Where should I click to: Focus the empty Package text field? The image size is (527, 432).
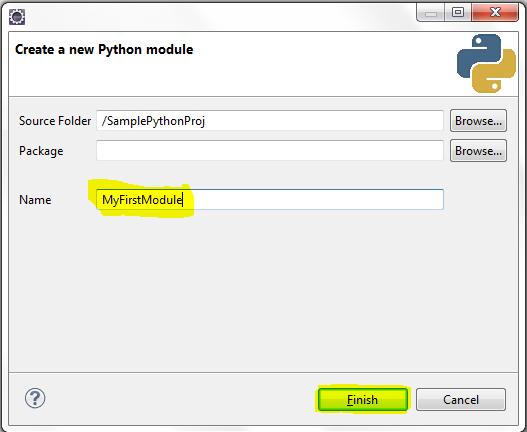tap(270, 151)
